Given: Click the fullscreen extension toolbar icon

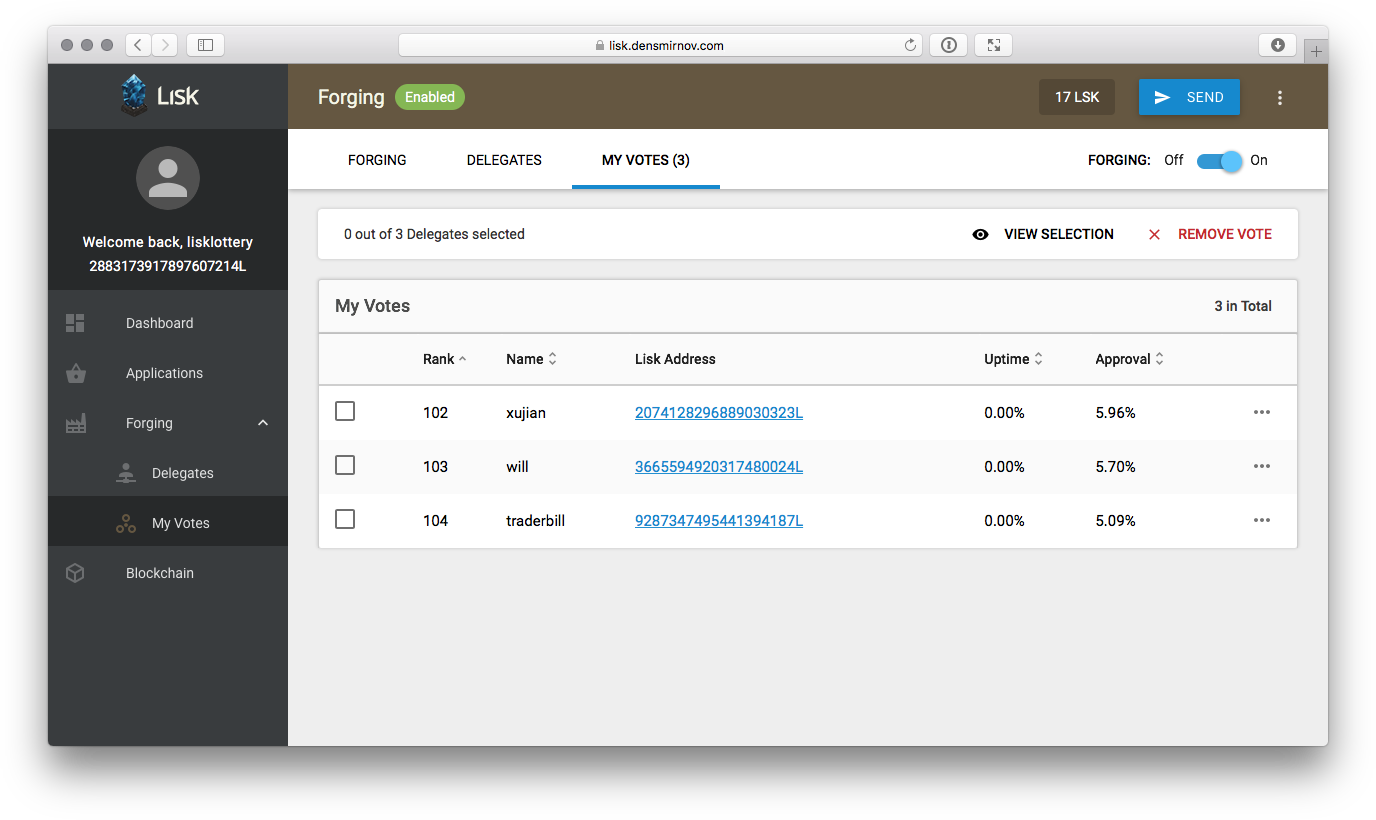Looking at the screenshot, I should (993, 45).
